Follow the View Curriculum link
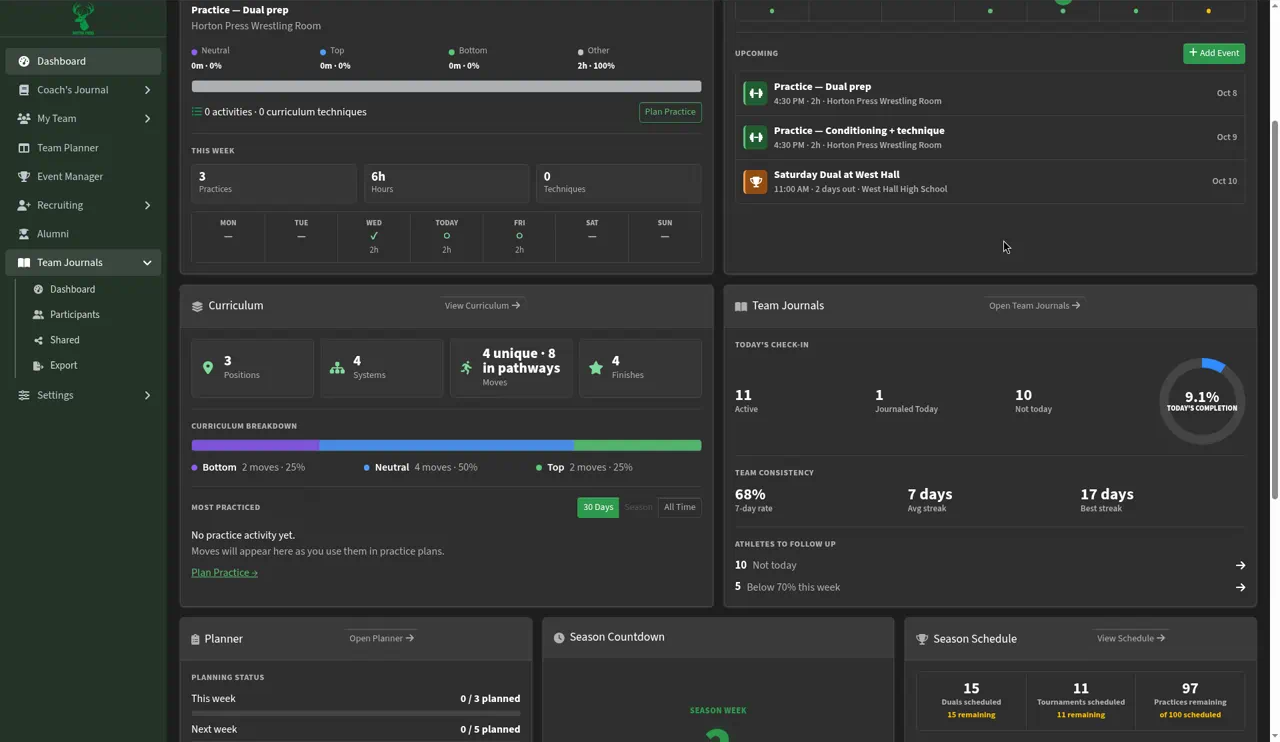 pos(482,306)
